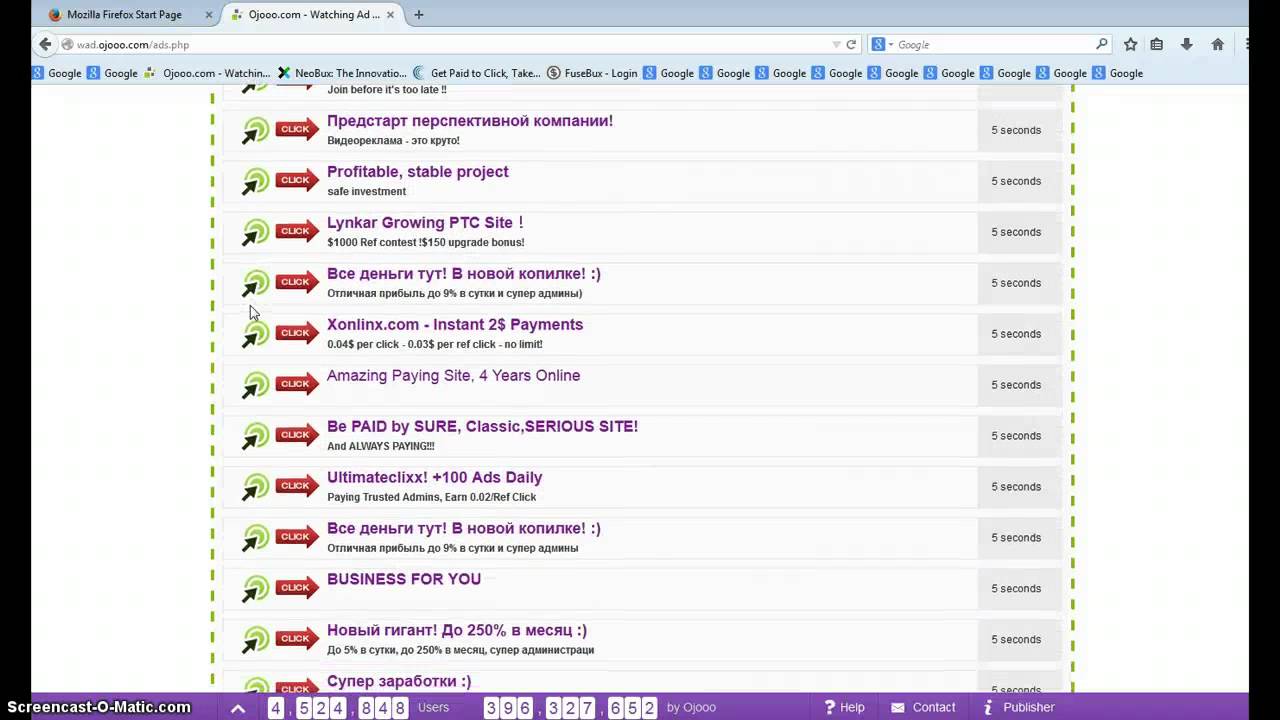Image resolution: width=1280 pixels, height=720 pixels.
Task: Click green target icon beside Lynkar Growing PTC
Action: pos(255,233)
